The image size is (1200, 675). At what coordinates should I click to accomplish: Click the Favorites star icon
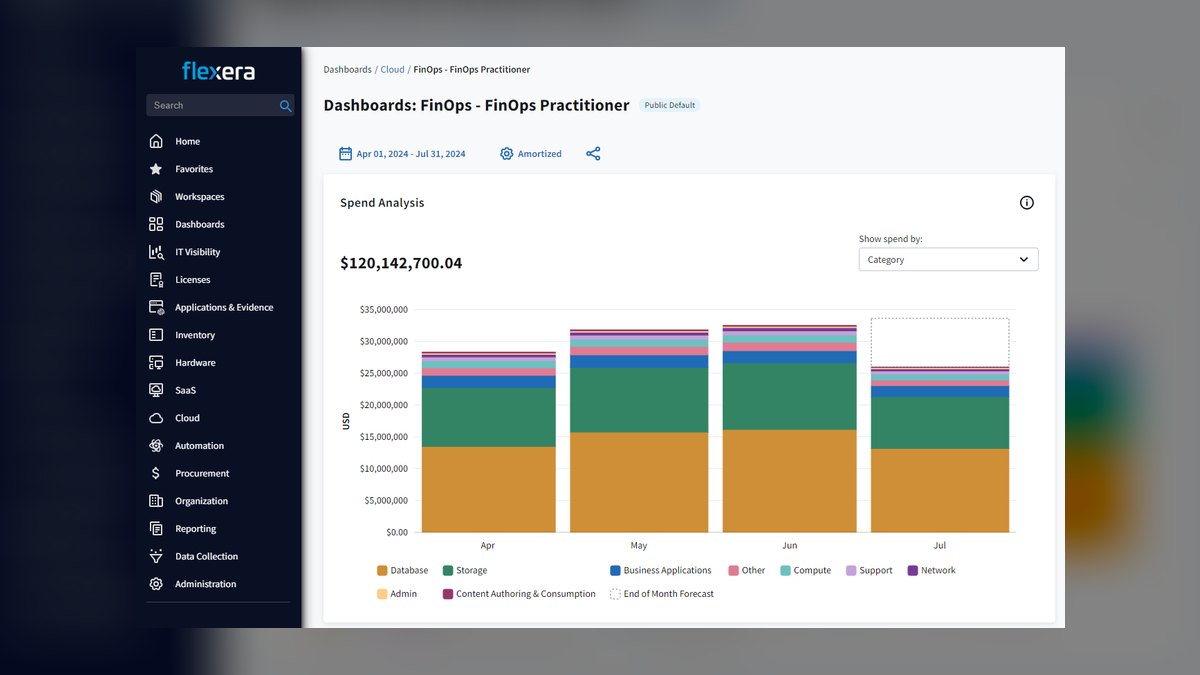click(x=156, y=169)
